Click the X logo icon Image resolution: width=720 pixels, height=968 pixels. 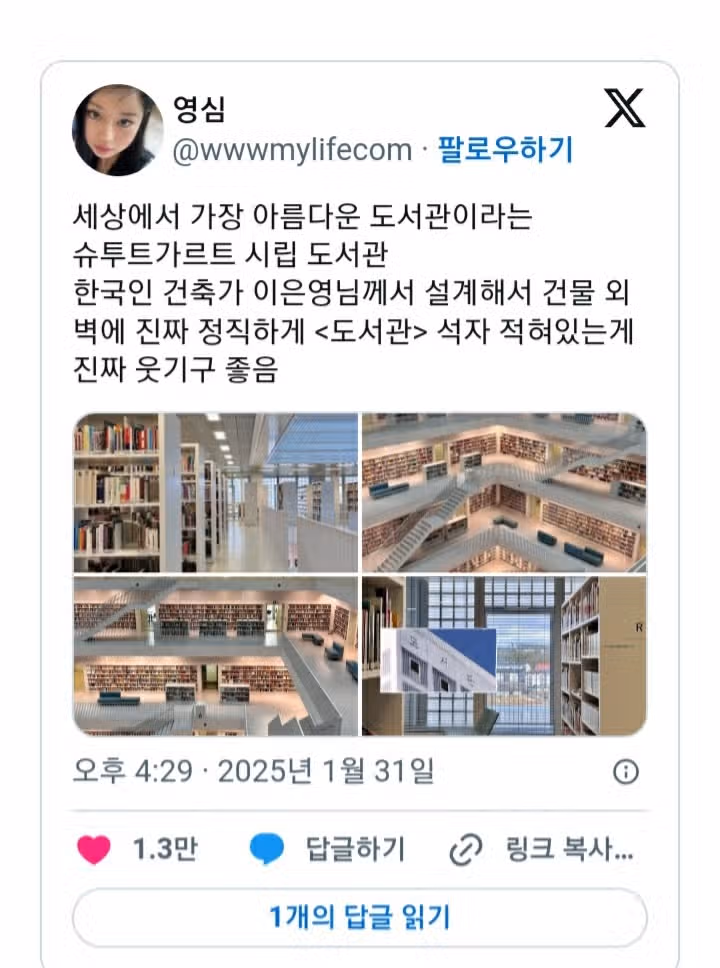tap(624, 108)
